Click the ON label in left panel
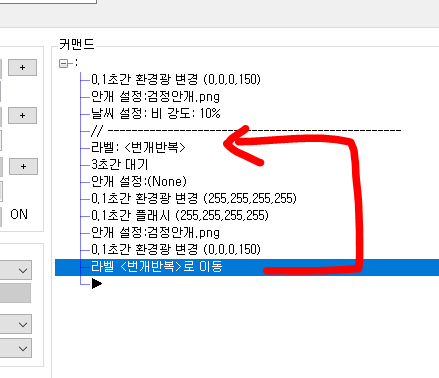The width and height of the screenshot is (439, 378). coord(19,214)
